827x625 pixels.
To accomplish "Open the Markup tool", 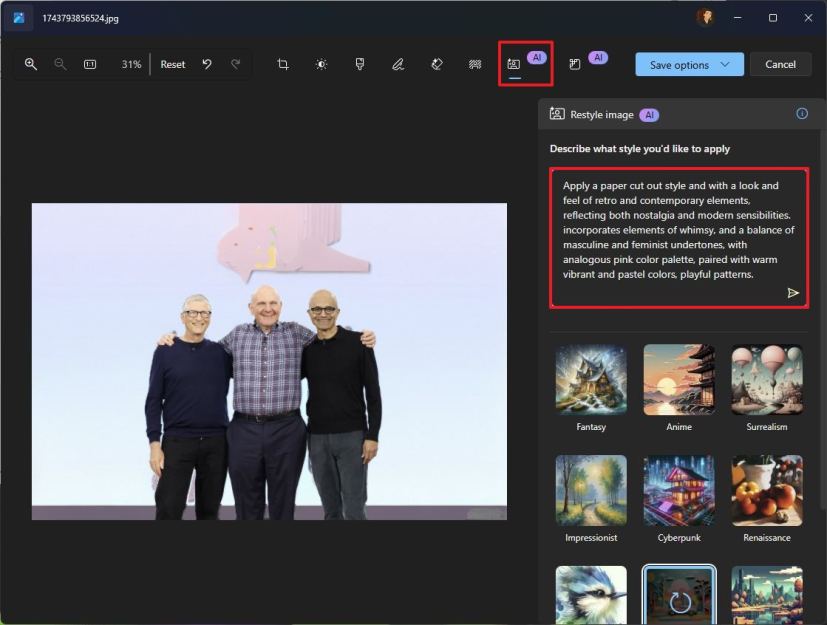I will (x=398, y=63).
